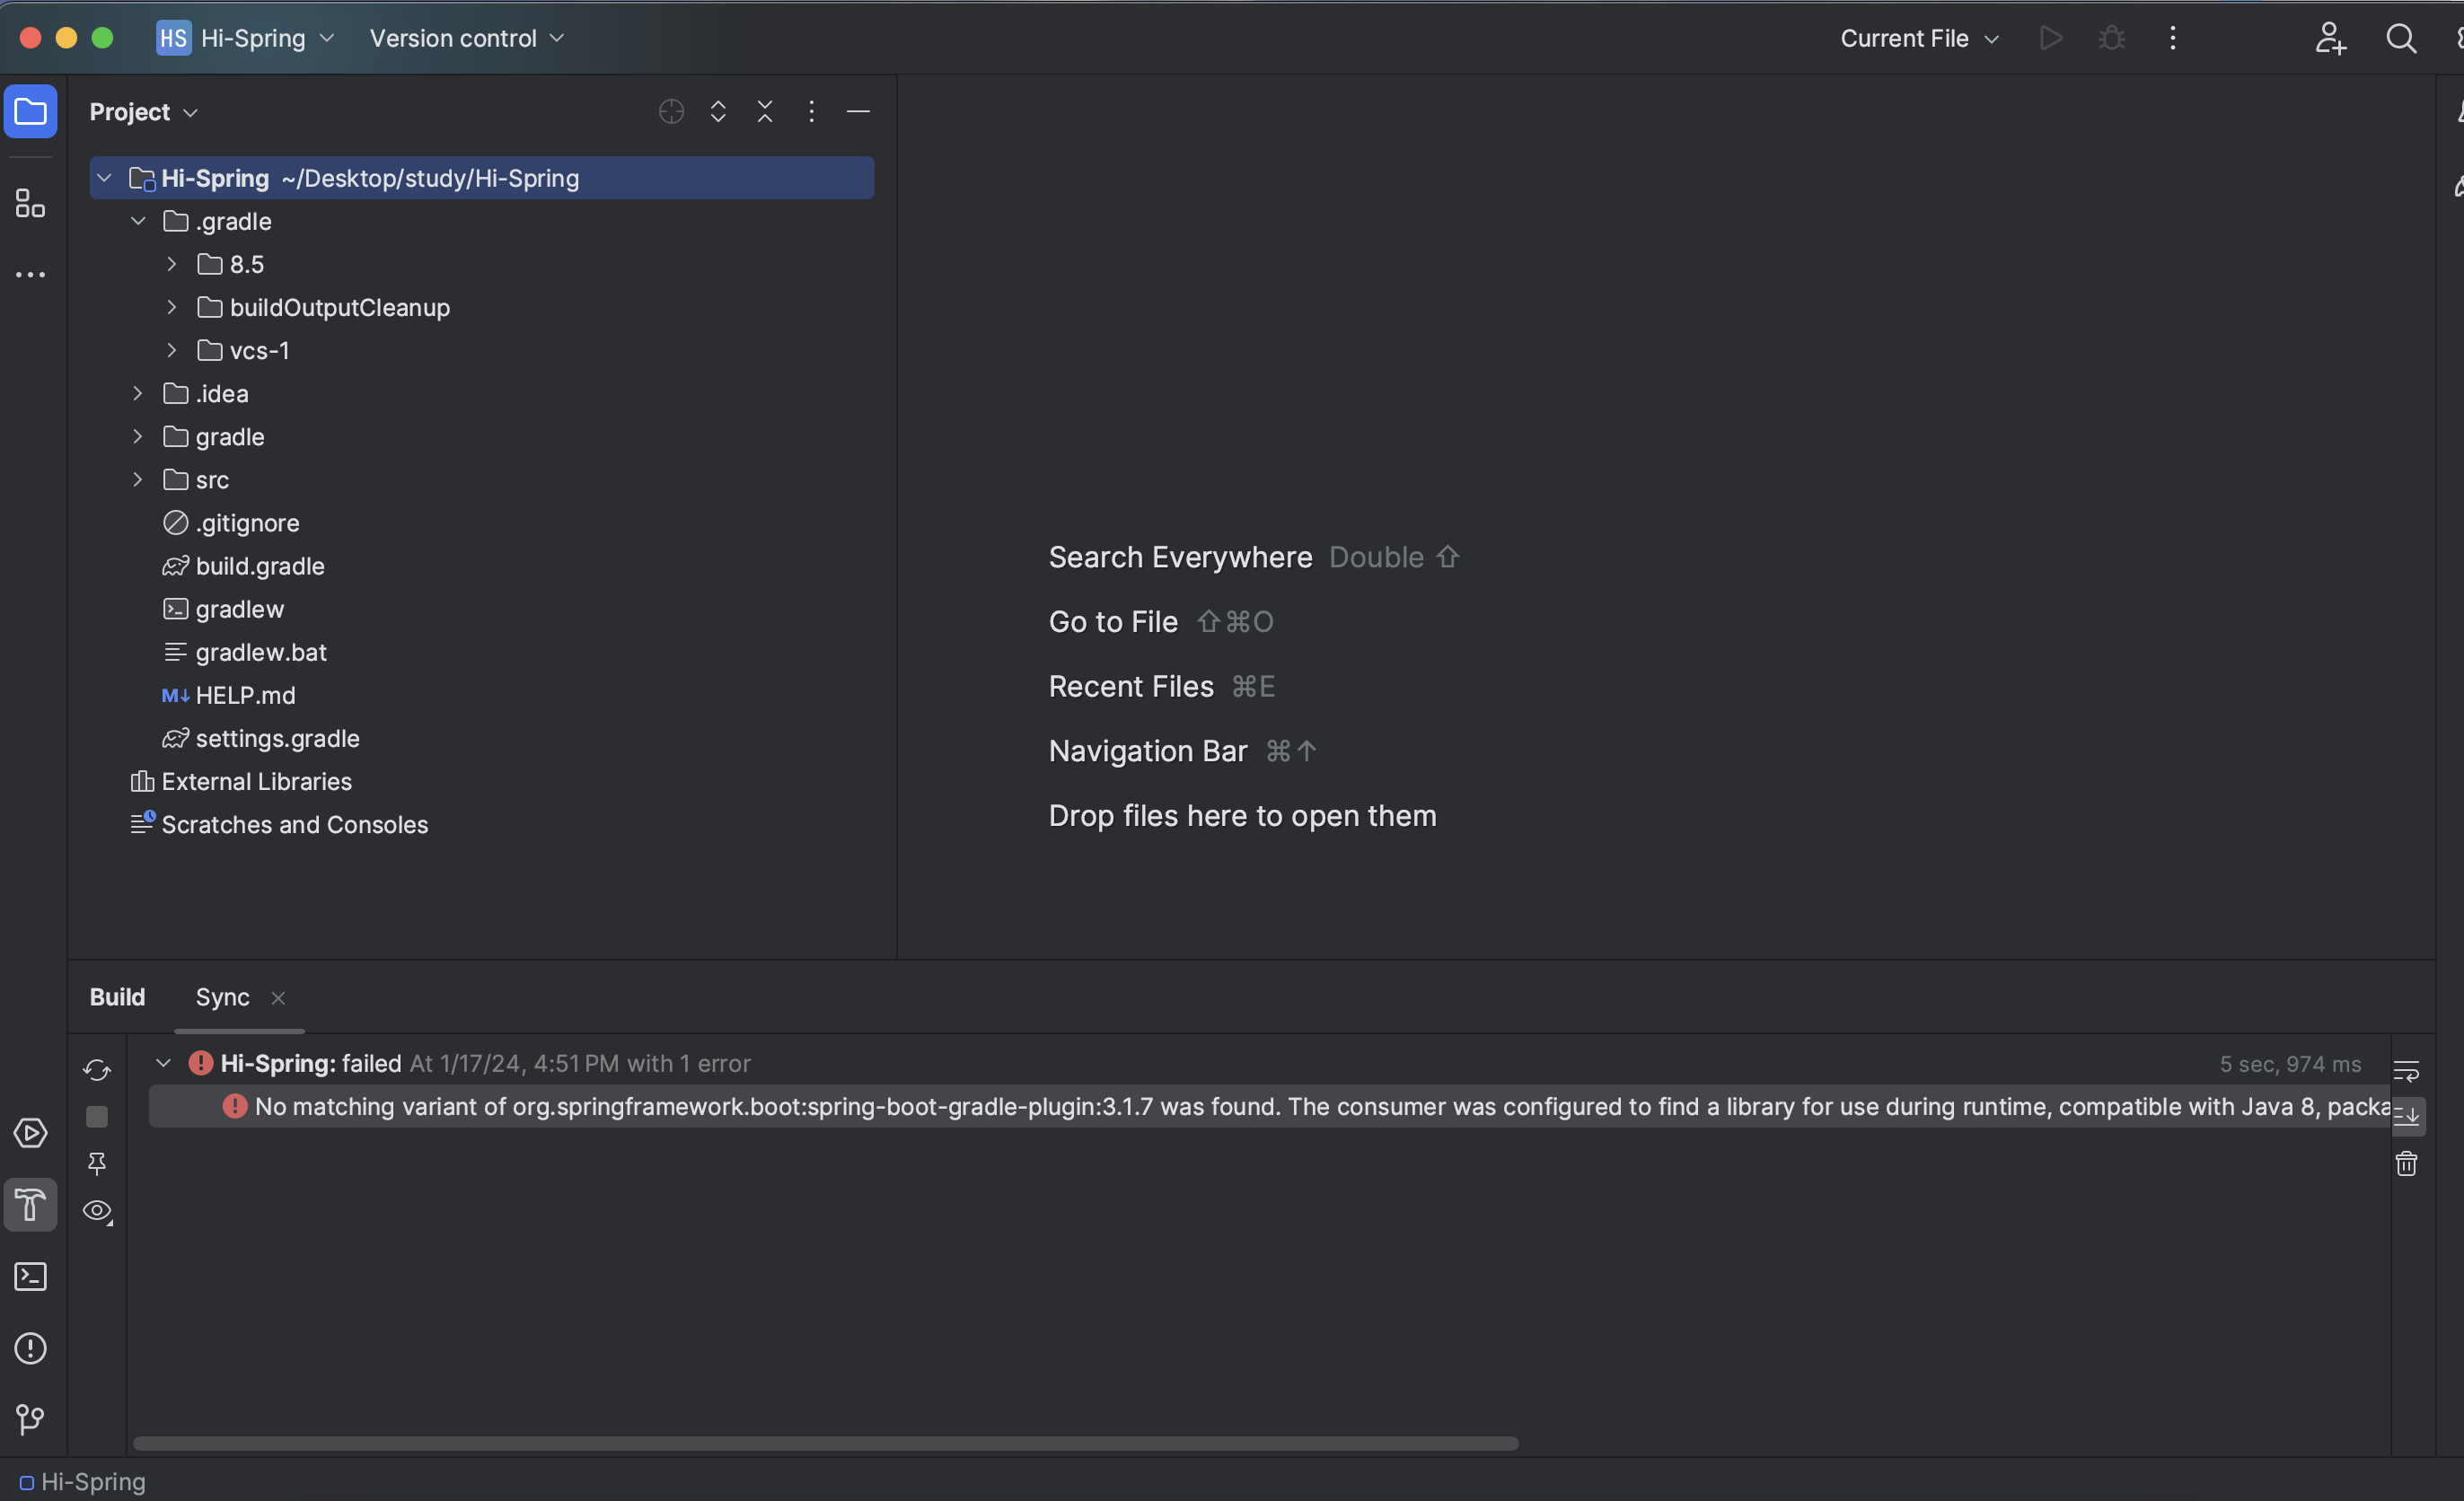Screen dimensions: 2464x1501
Task: Click the Project panel options menu button
Action: point(808,110)
